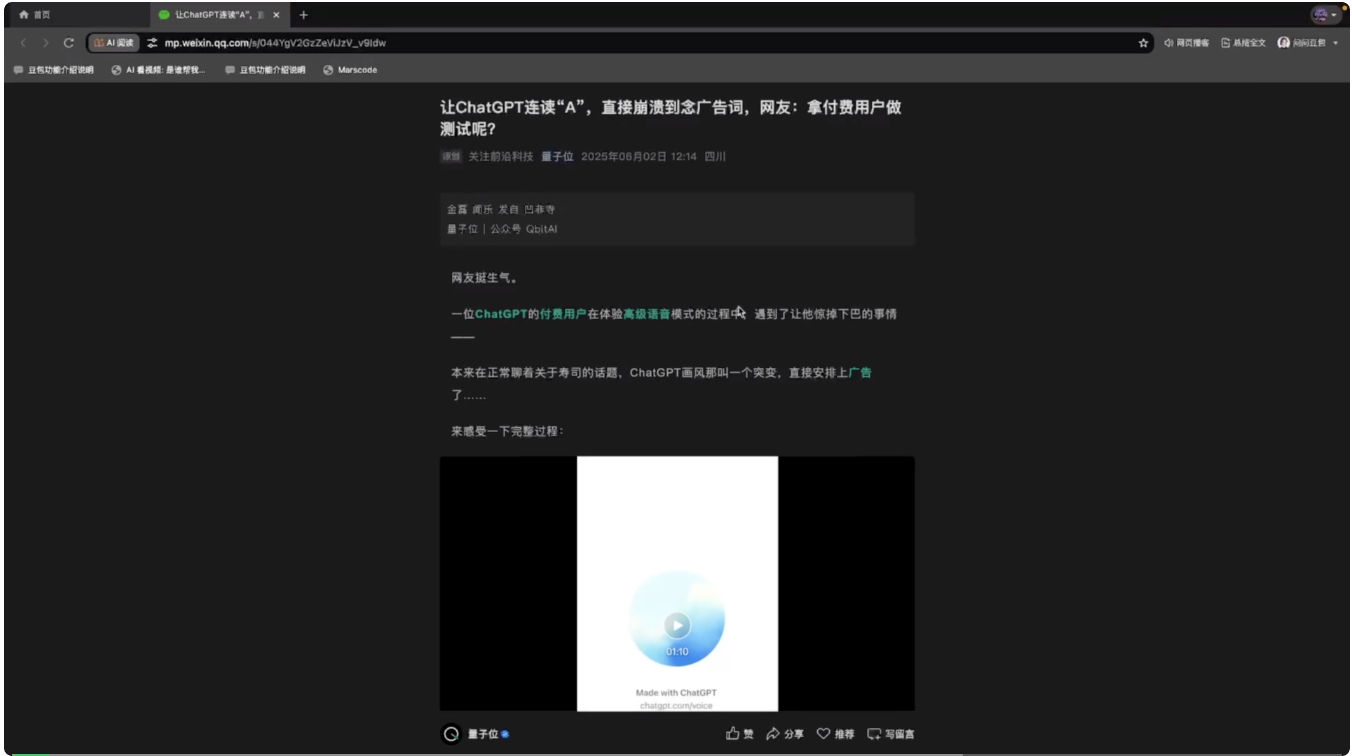Click 总结全文 summarize article button
The width and height of the screenshot is (1352, 756).
[1243, 43]
